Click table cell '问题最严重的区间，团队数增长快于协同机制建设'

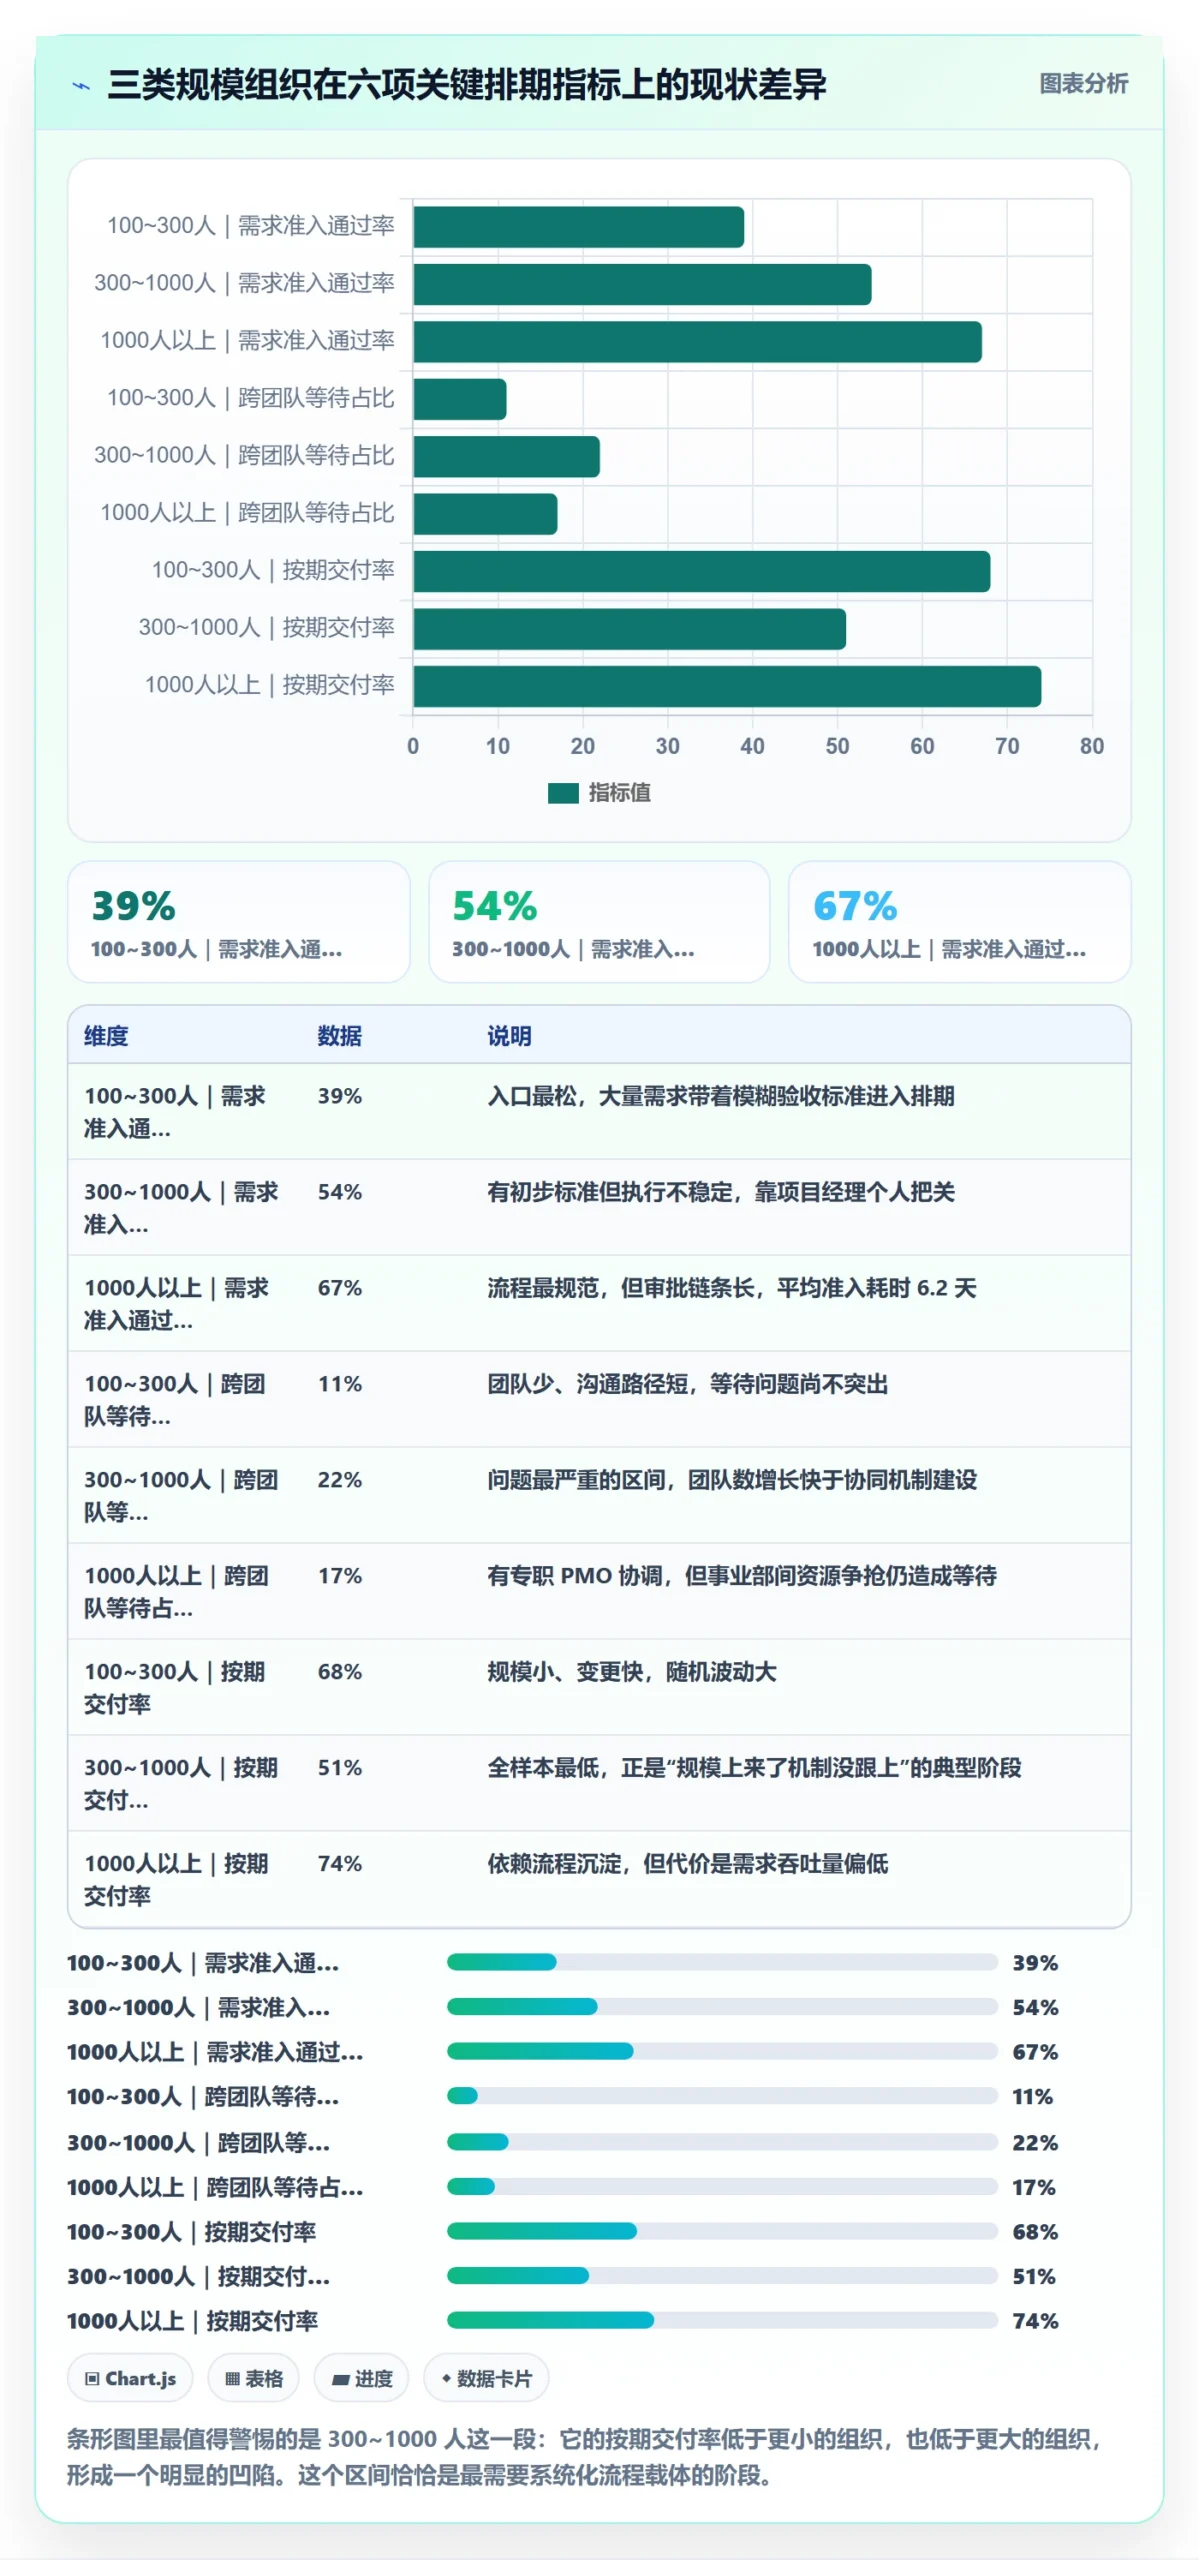pyautogui.click(x=732, y=1480)
